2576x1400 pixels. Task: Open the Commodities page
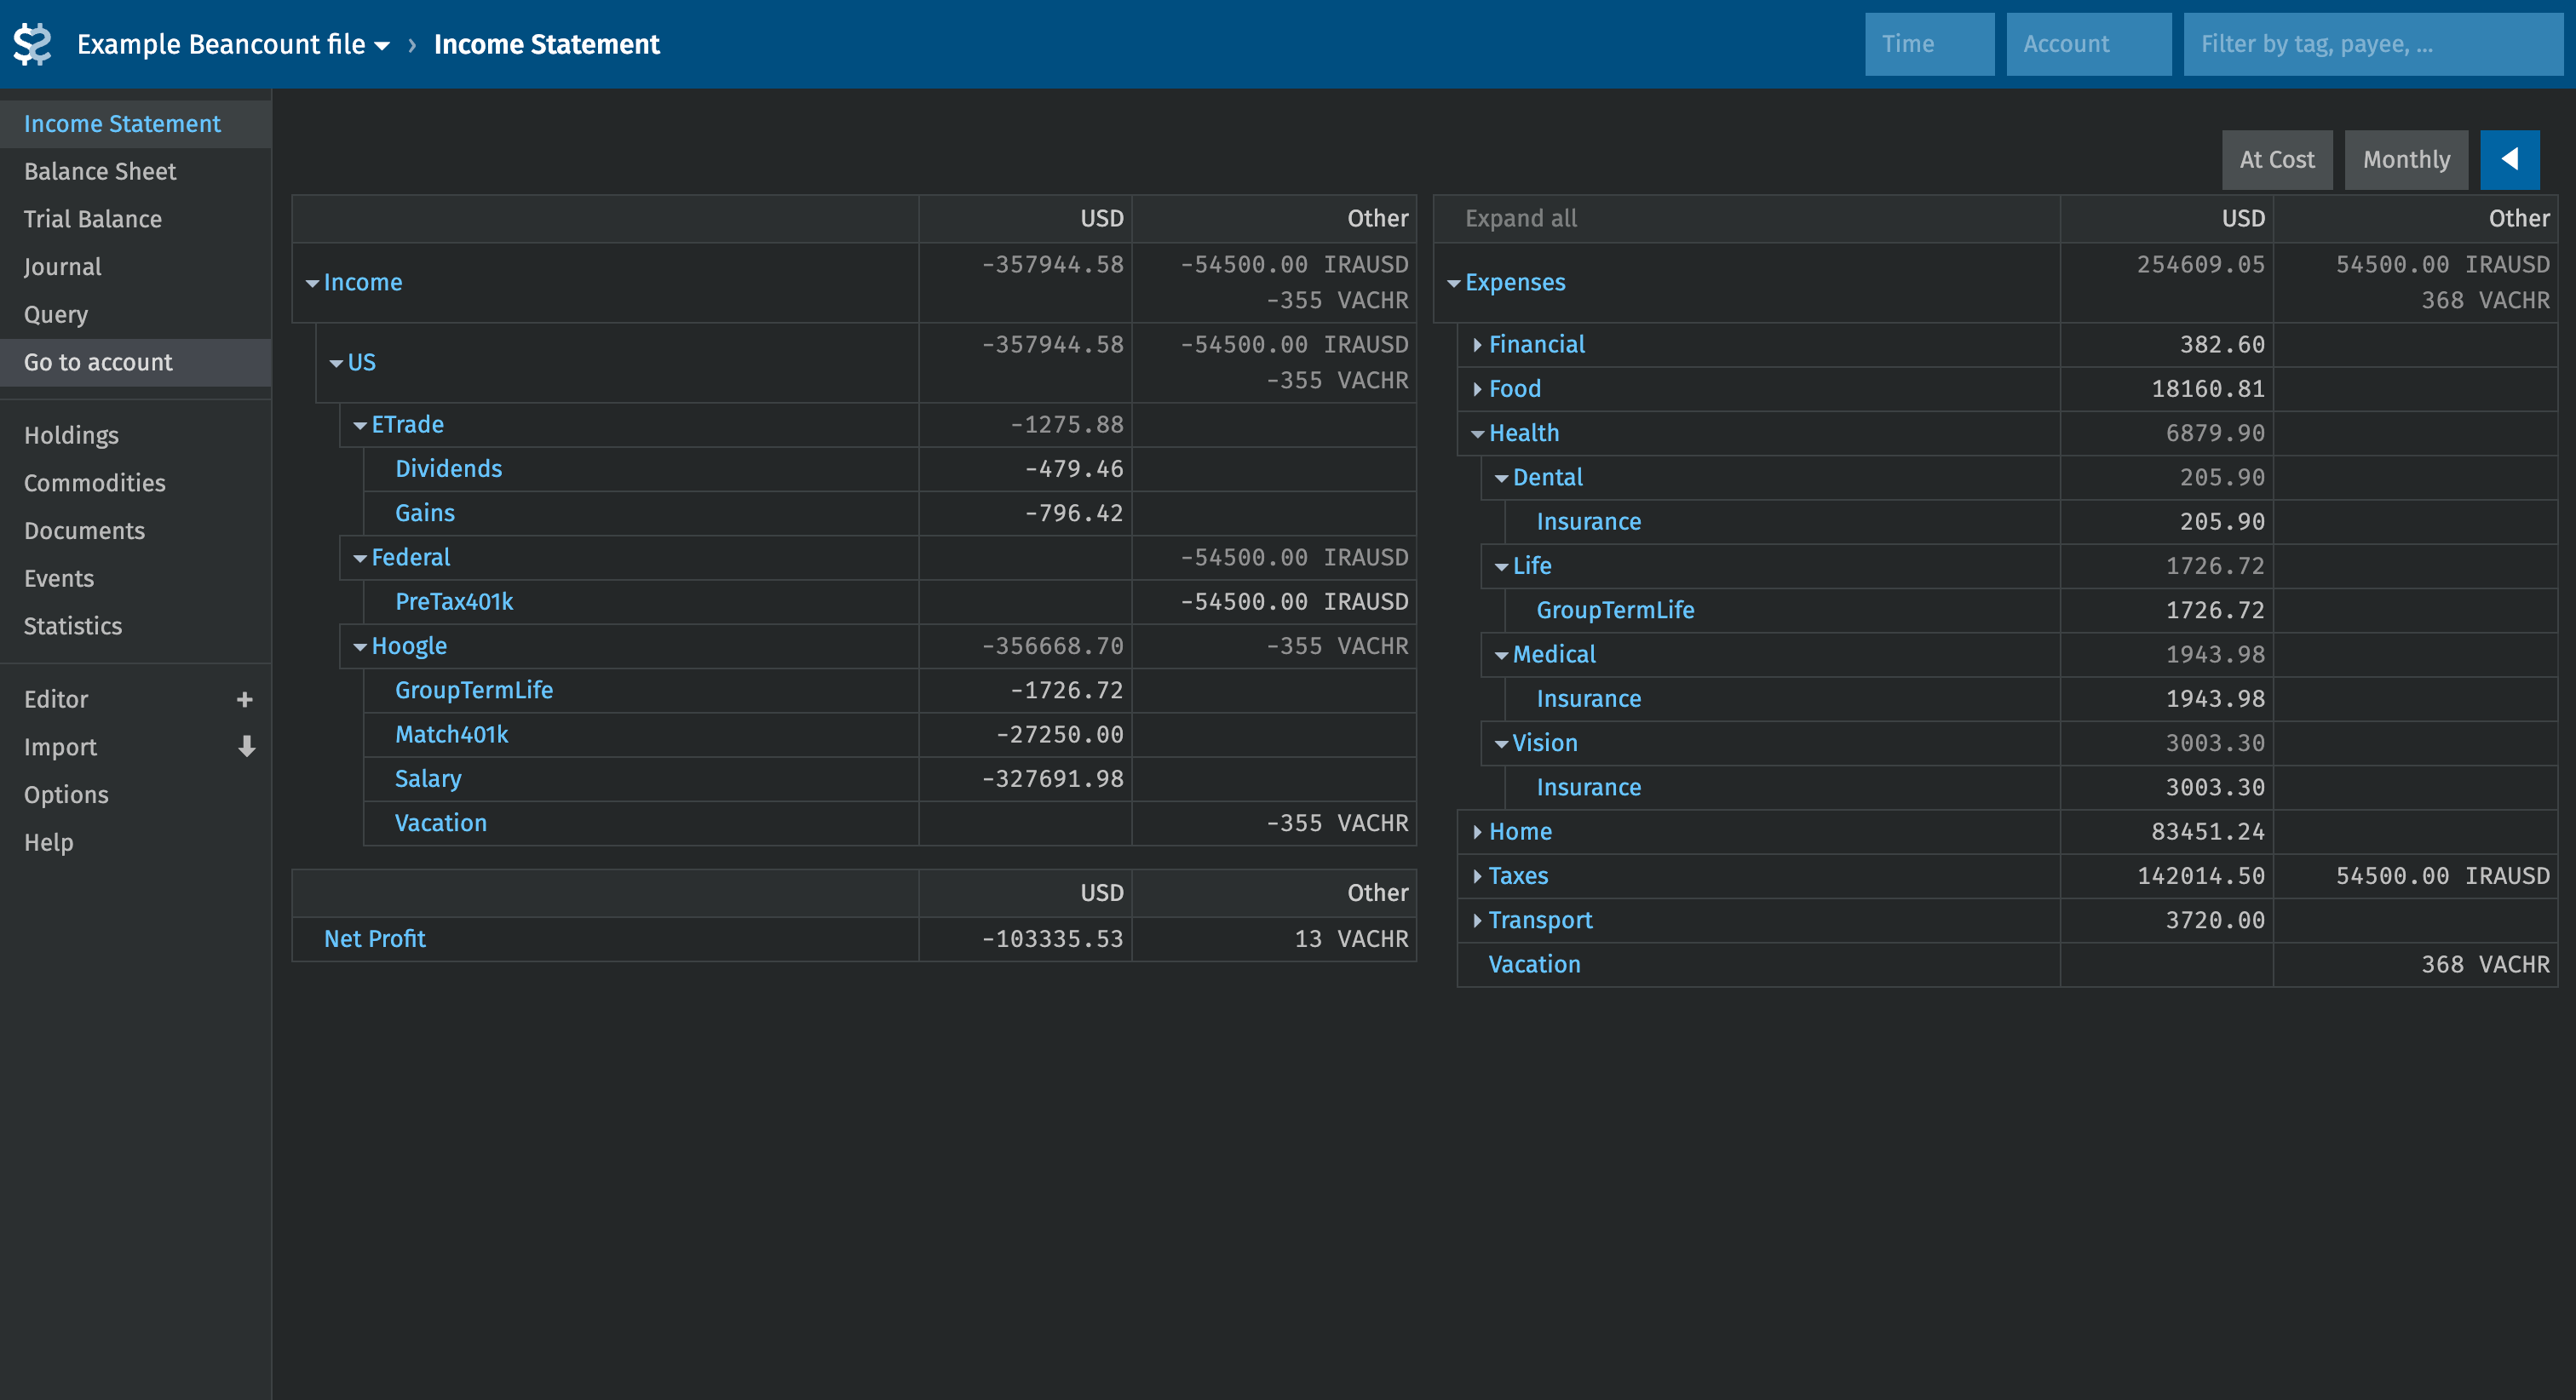click(x=135, y=483)
